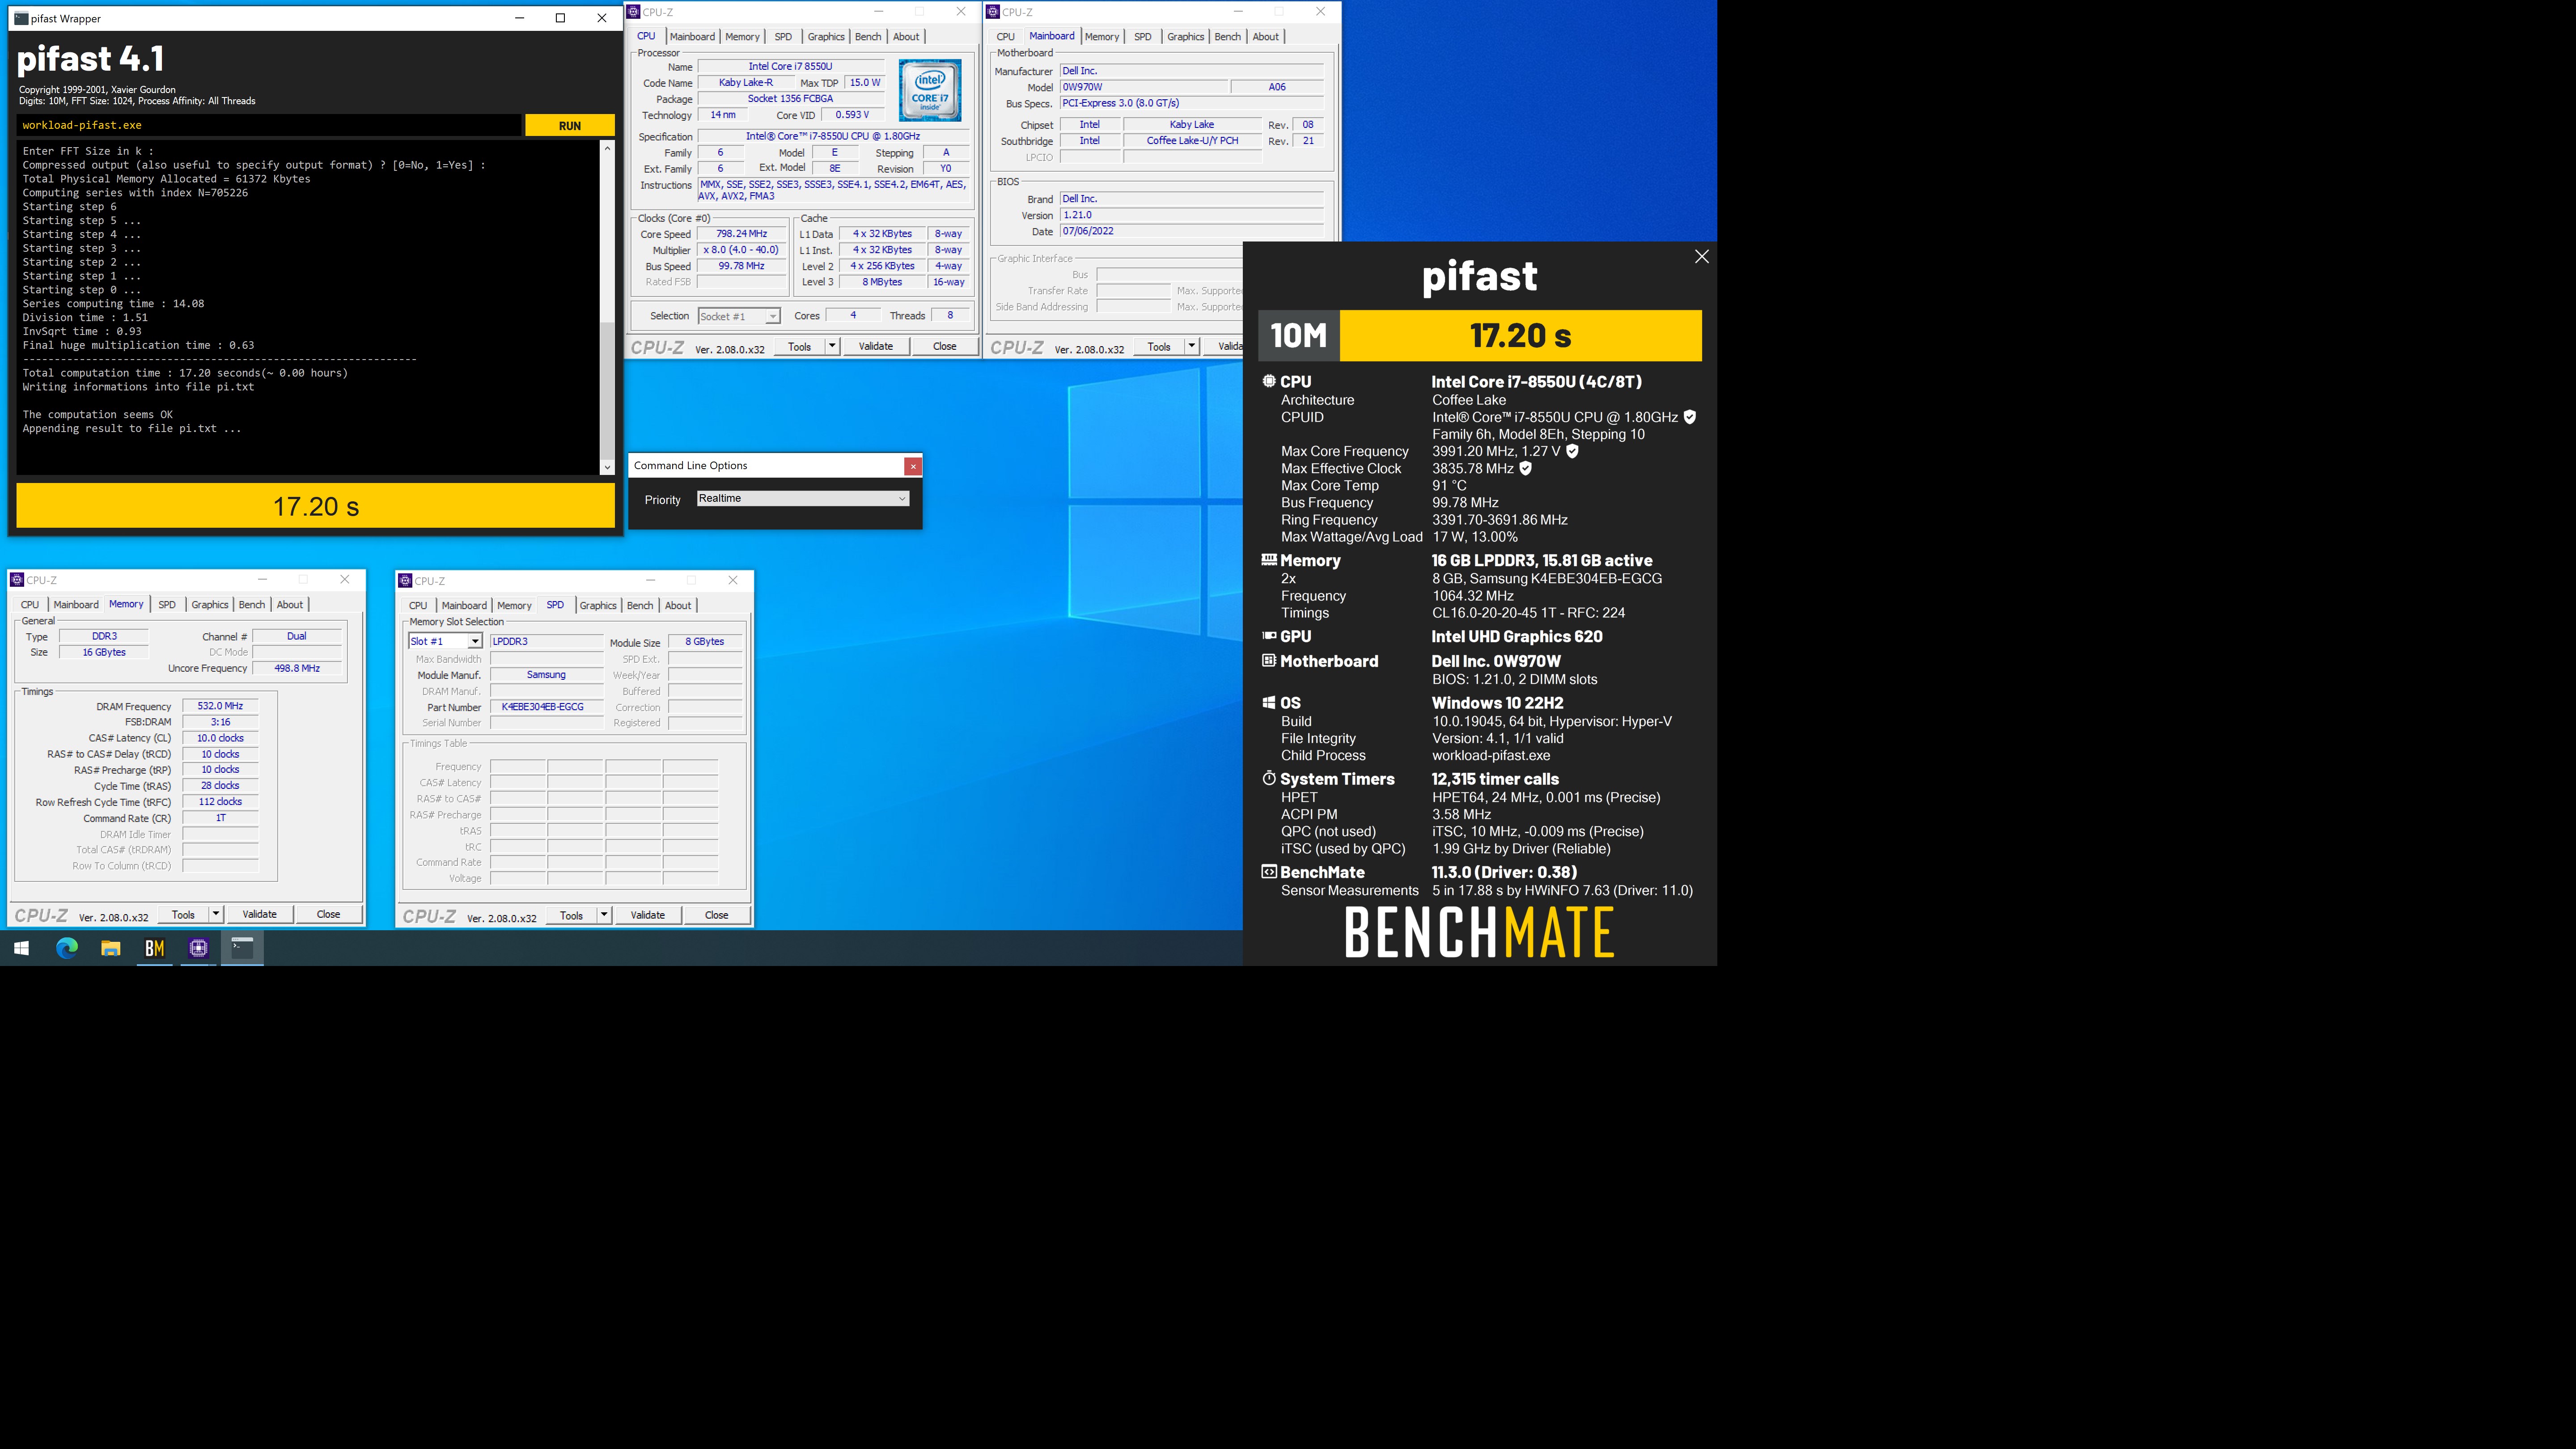
Task: Click the CPU chip icon in BenchMate panel
Action: coord(1269,381)
